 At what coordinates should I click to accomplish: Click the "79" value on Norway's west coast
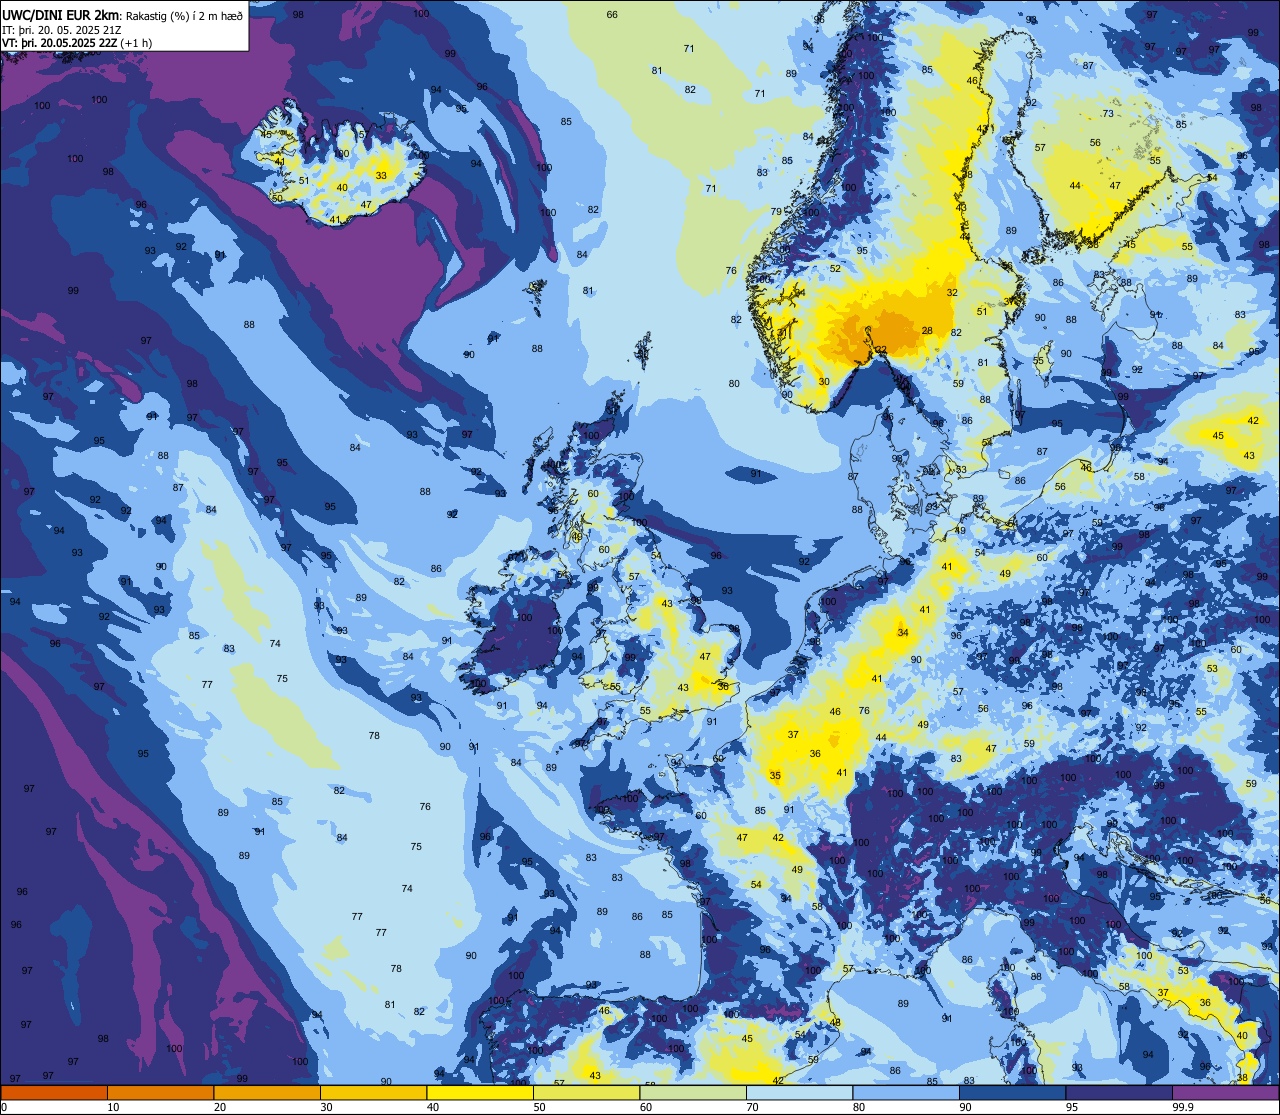(x=776, y=211)
